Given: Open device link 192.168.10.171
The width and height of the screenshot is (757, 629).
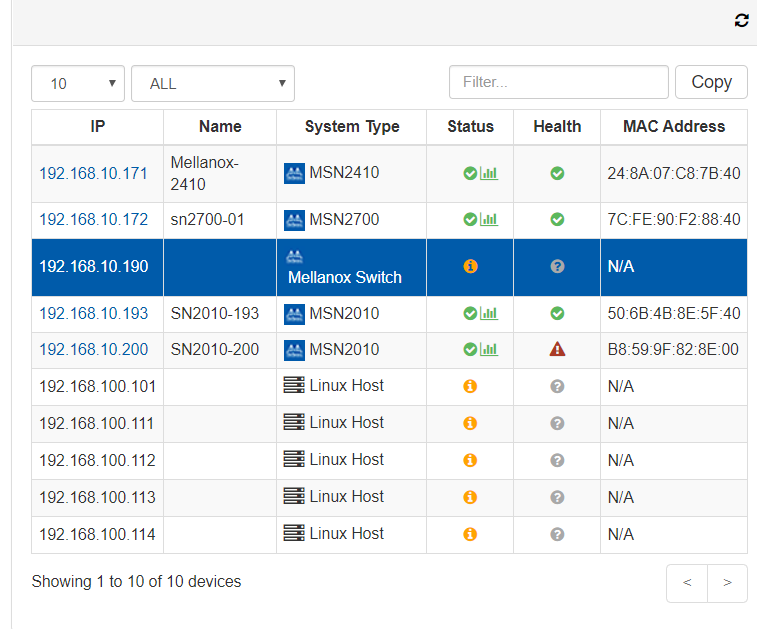Looking at the screenshot, I should click(93, 173).
